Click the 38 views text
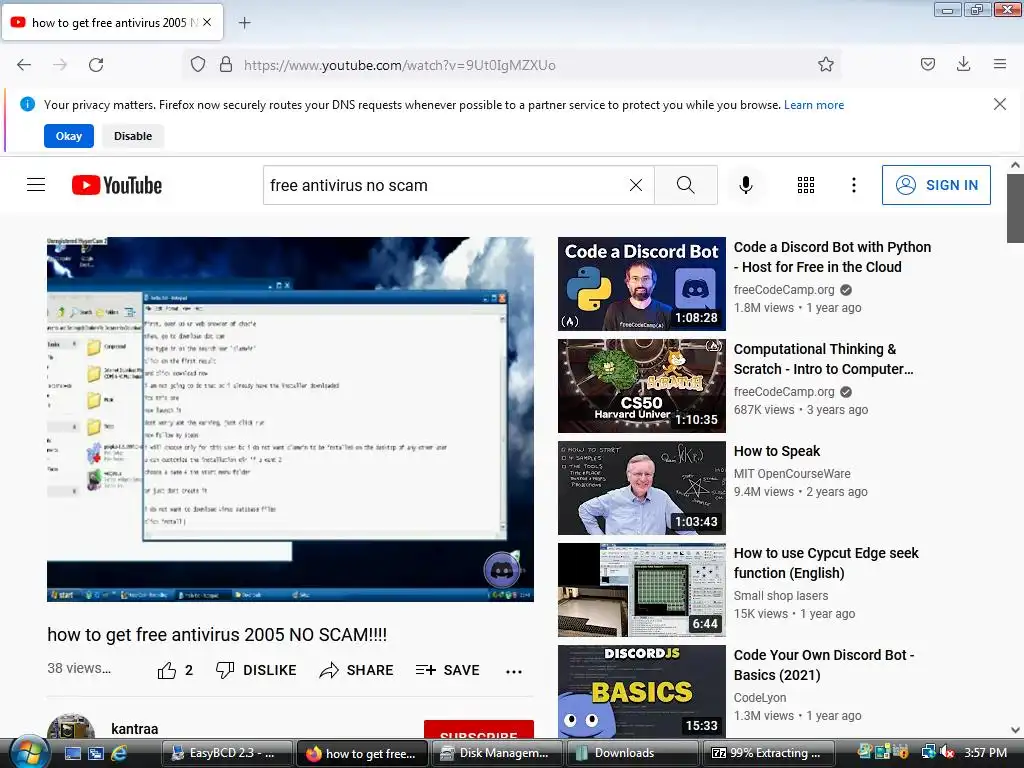The width and height of the screenshot is (1024, 768). coord(79,668)
